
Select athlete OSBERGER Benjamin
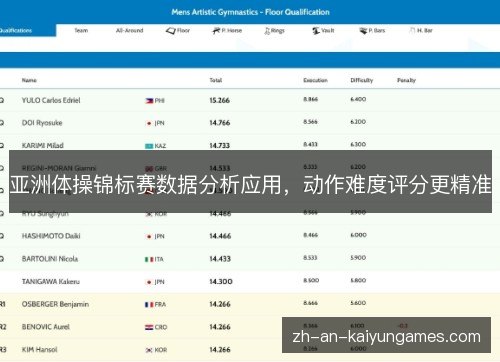click(55, 304)
